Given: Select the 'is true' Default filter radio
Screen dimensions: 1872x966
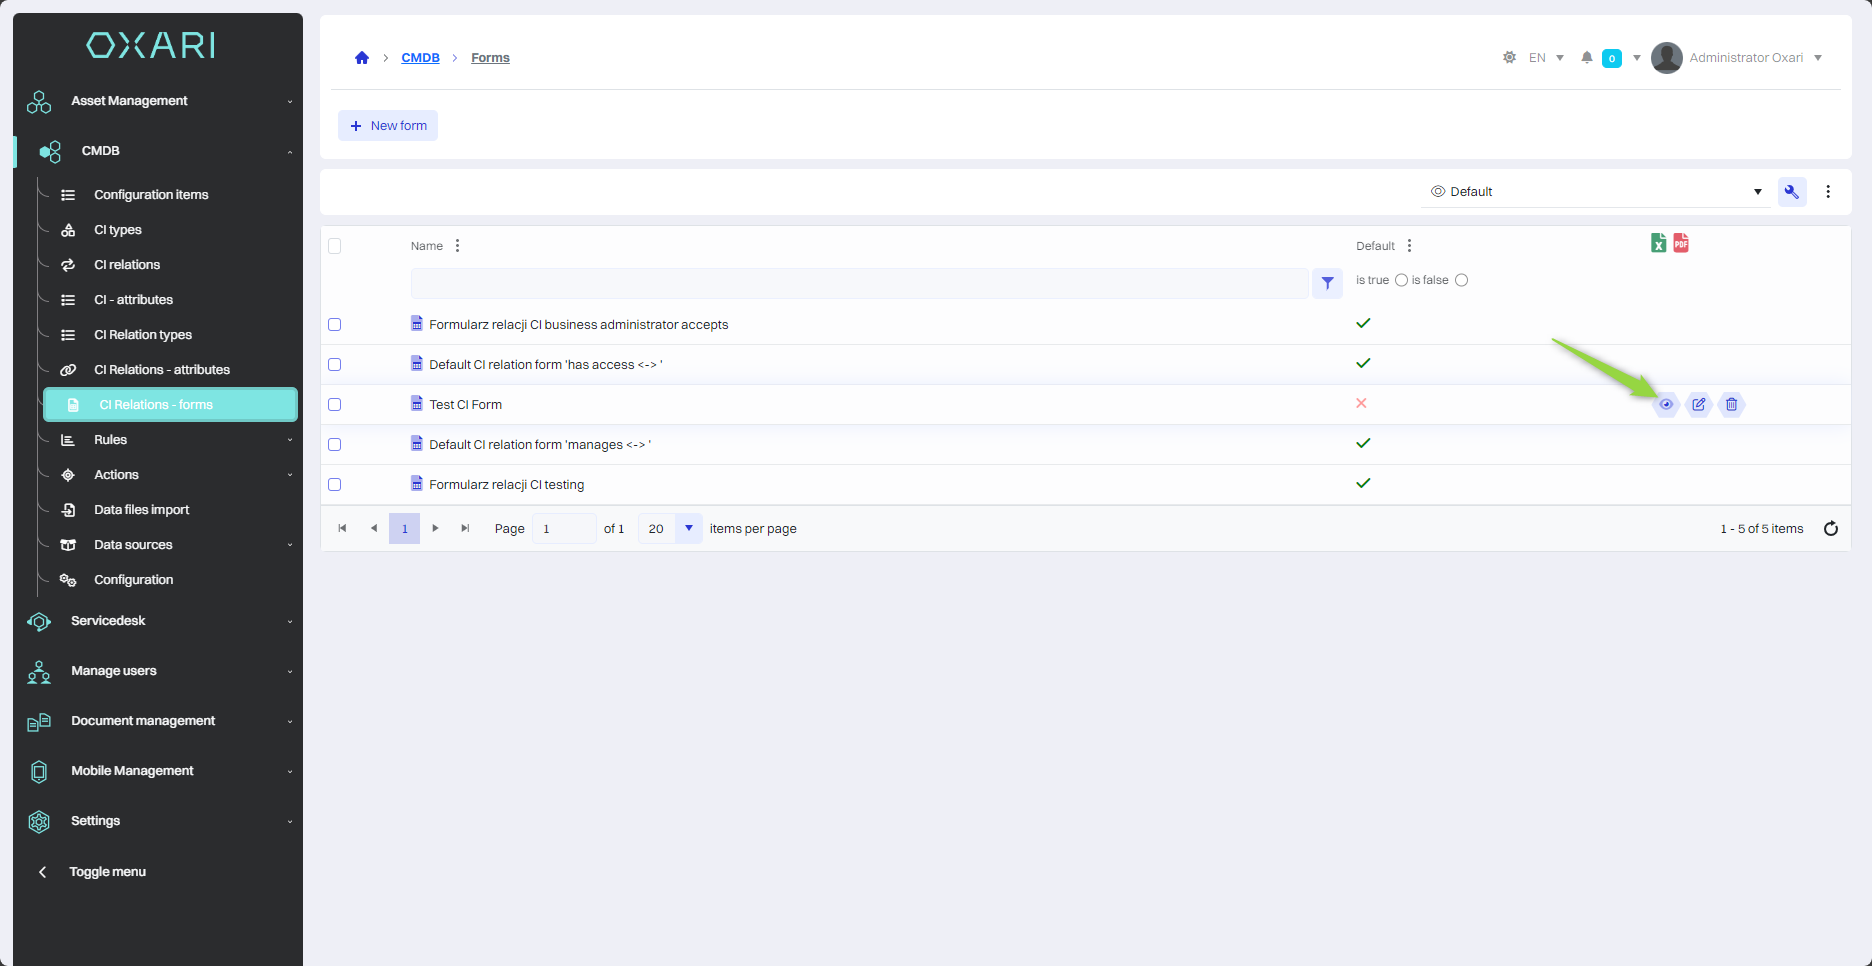Looking at the screenshot, I should pos(1401,280).
